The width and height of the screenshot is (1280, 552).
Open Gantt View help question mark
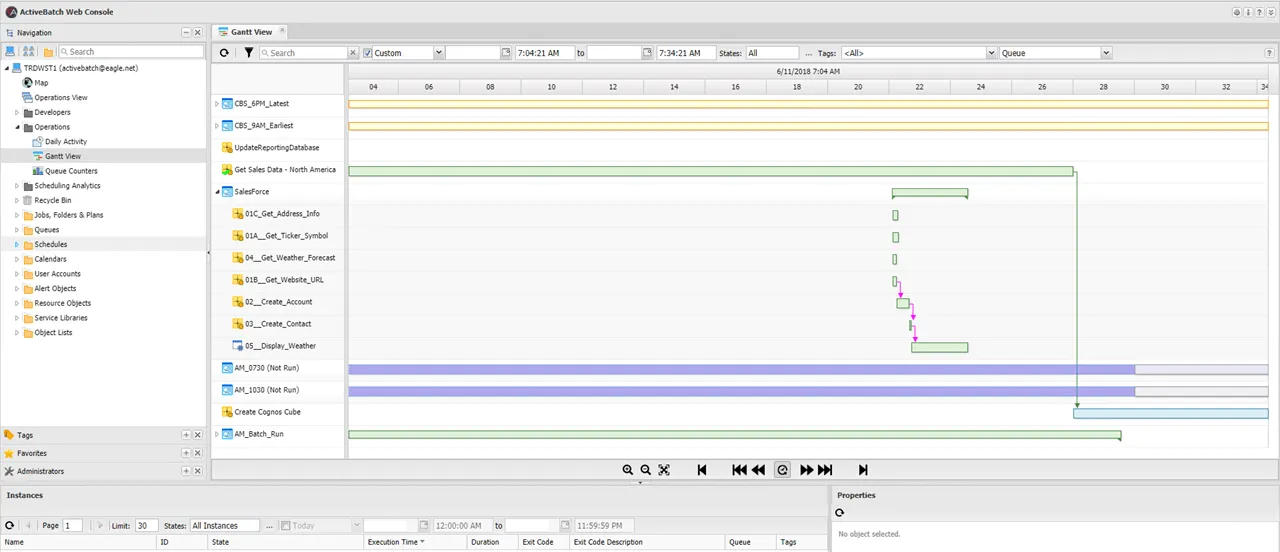click(1270, 53)
